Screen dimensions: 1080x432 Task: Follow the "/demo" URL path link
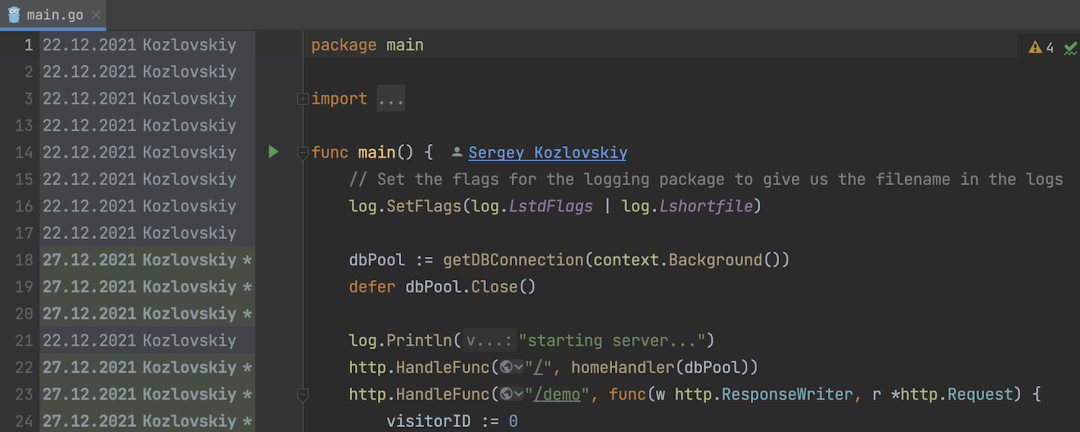(x=555, y=394)
